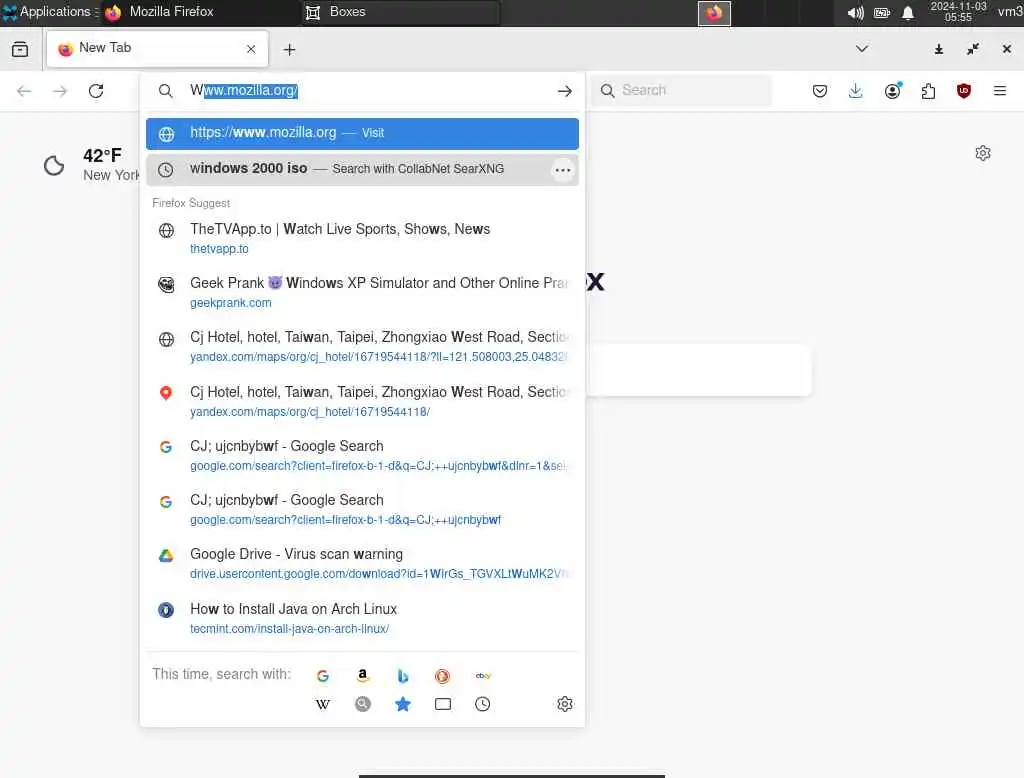Viewport: 1024px width, 778px height.
Task: Open the Google Drive Virus scan warning suggestion
Action: [x=362, y=563]
